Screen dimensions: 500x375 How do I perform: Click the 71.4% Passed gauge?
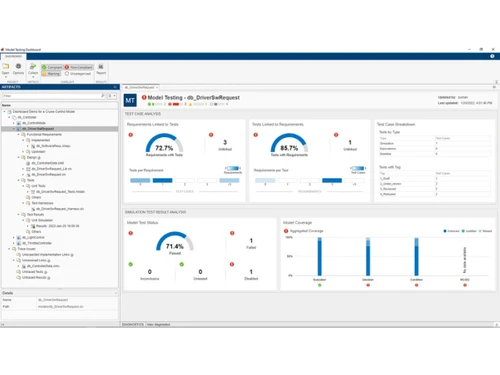(175, 242)
